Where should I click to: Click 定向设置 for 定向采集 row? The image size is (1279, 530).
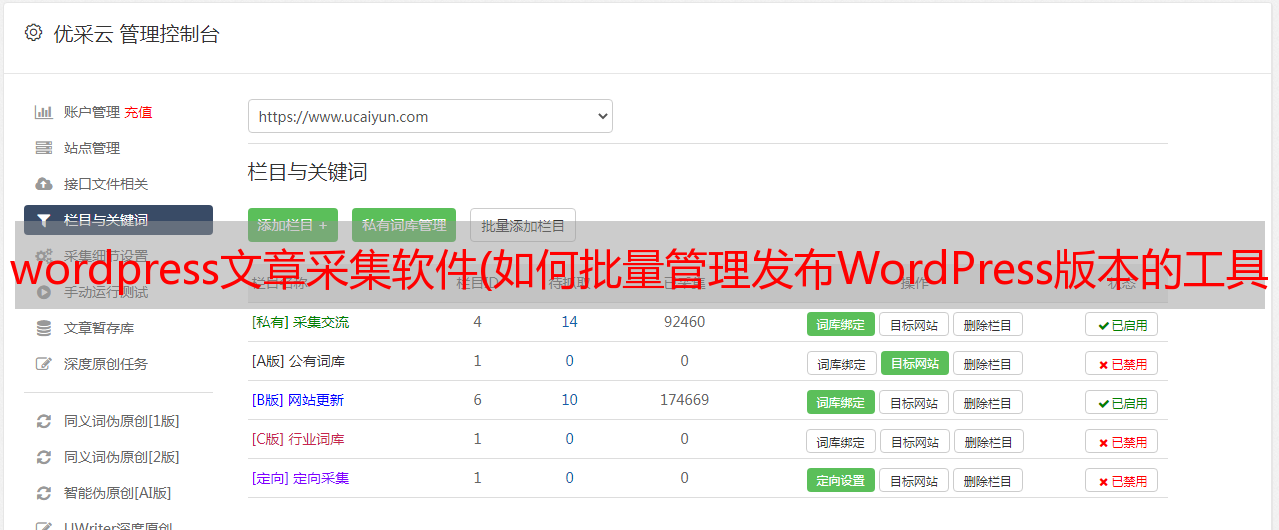coord(841,480)
